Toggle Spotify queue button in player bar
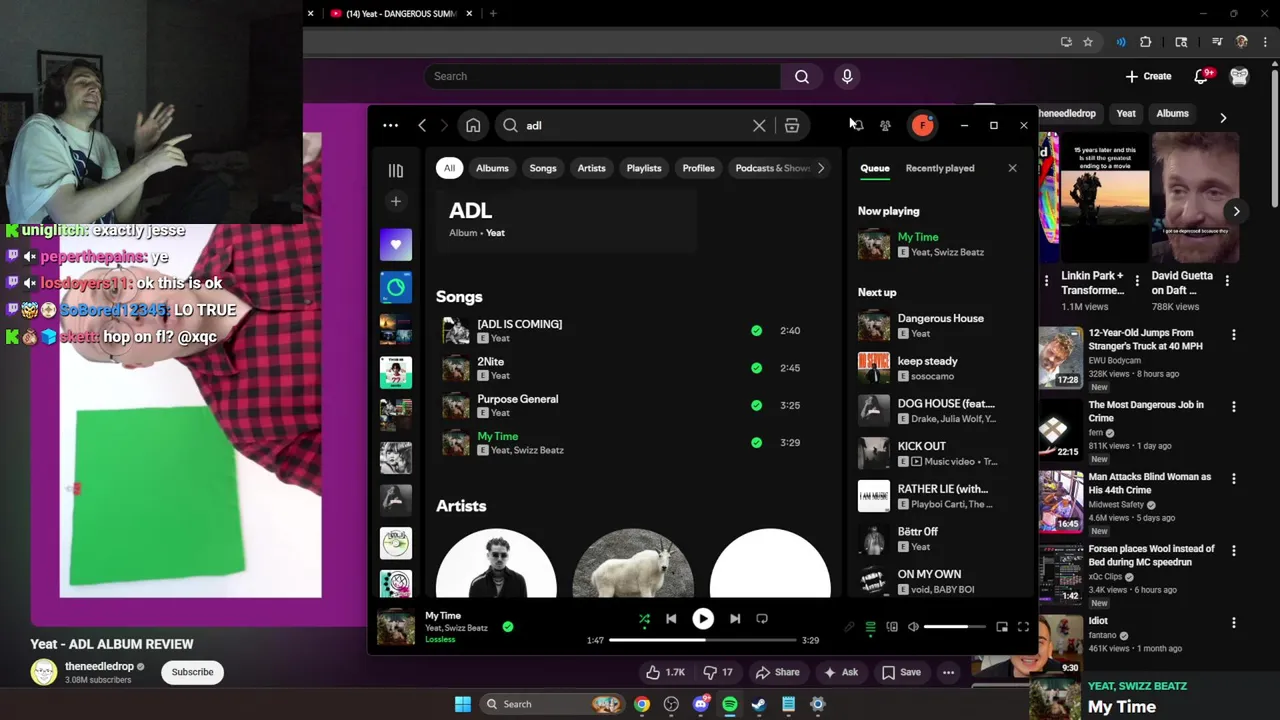This screenshot has height=720, width=1280. point(870,627)
